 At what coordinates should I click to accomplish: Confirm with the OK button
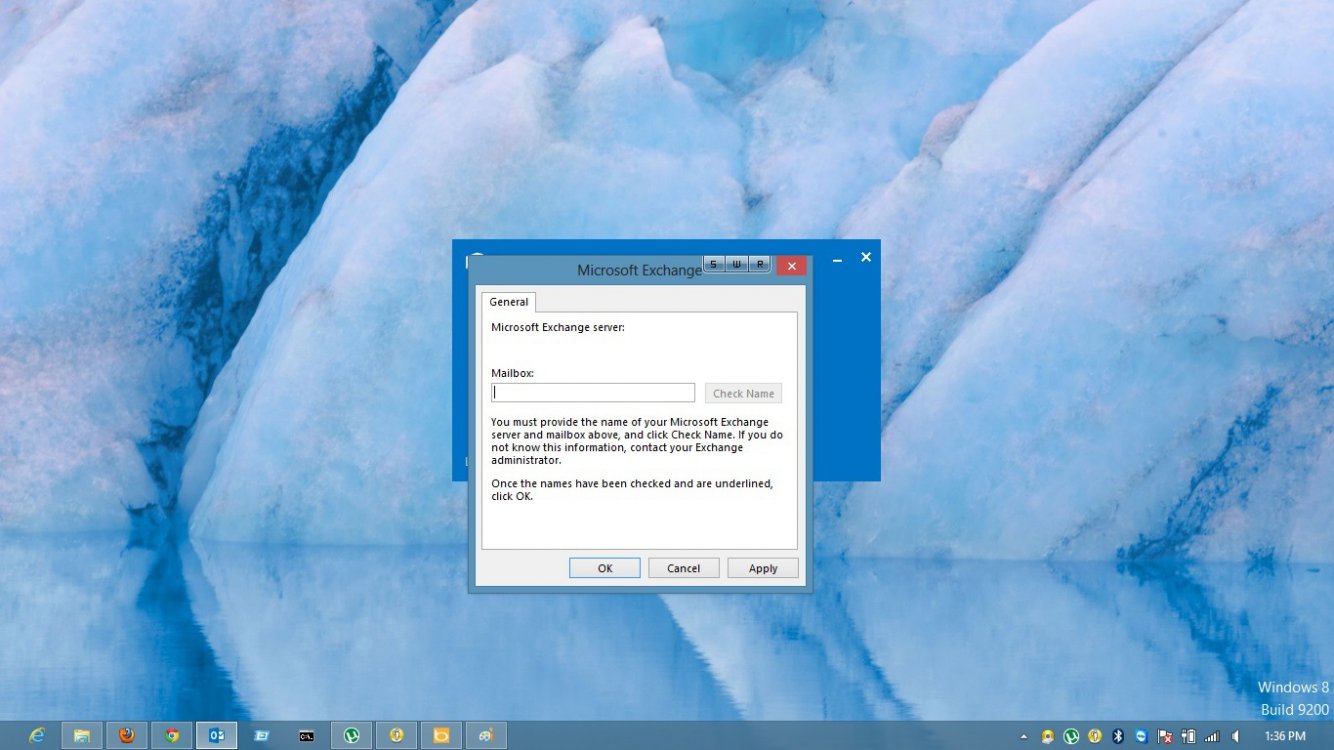click(x=605, y=568)
